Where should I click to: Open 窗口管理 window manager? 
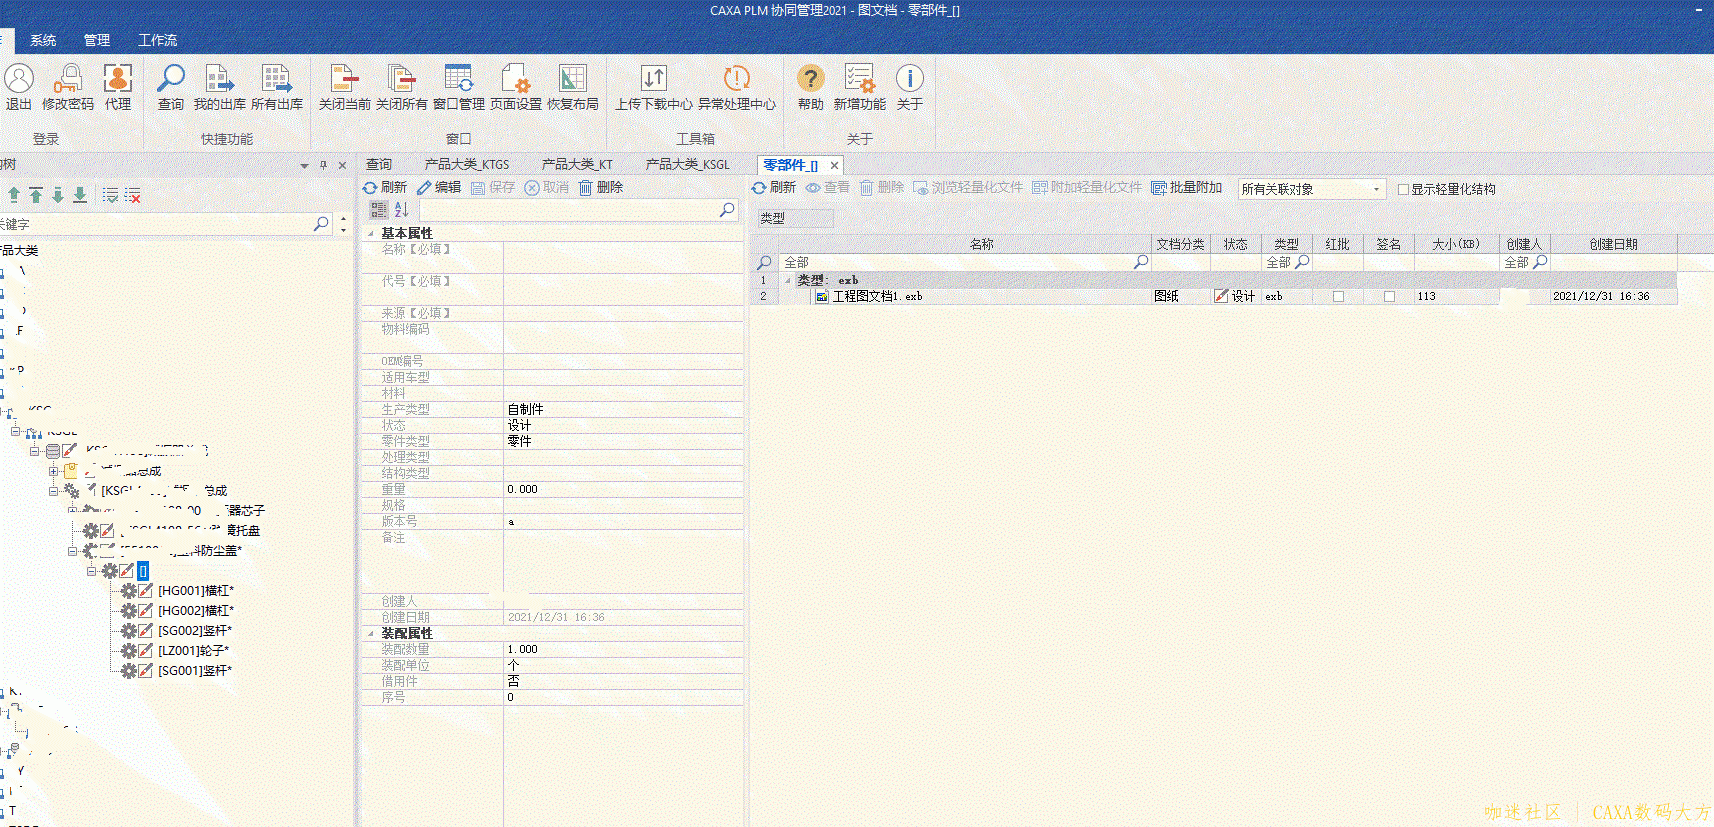[458, 80]
